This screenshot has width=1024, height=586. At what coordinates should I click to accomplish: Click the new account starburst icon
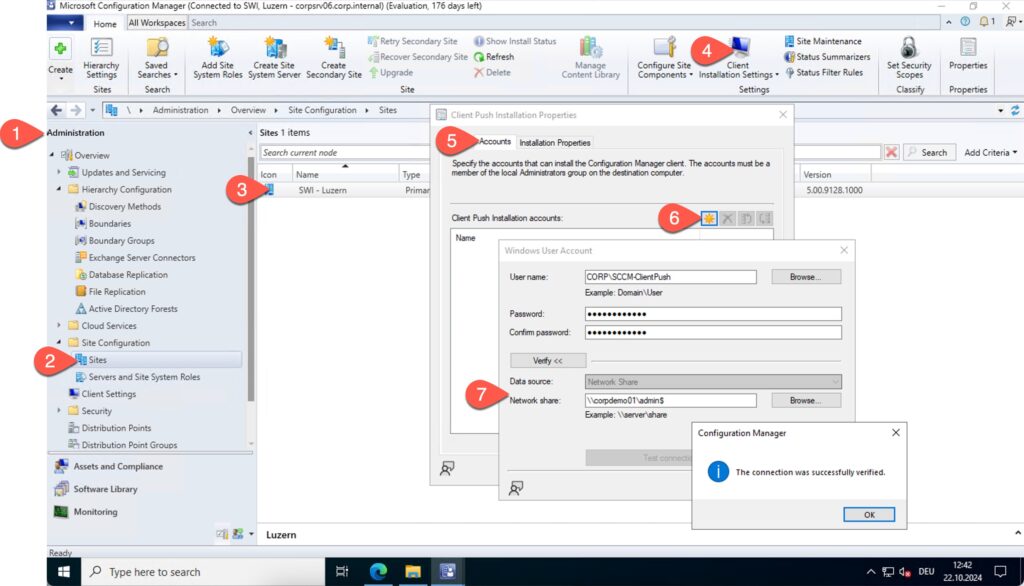[709, 218]
